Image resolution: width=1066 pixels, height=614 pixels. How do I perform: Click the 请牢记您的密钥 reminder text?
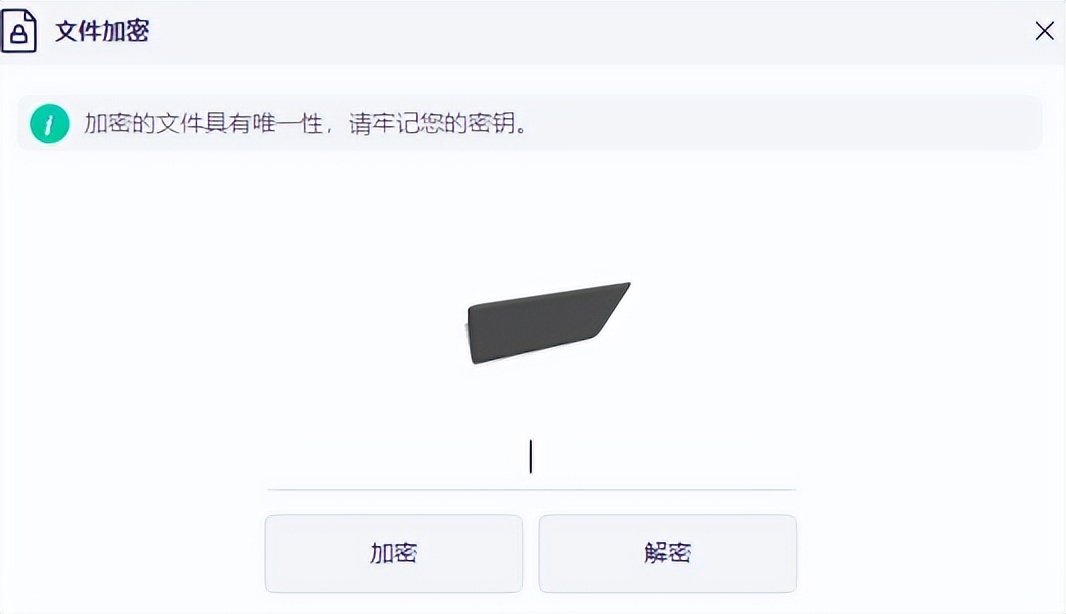click(x=438, y=124)
